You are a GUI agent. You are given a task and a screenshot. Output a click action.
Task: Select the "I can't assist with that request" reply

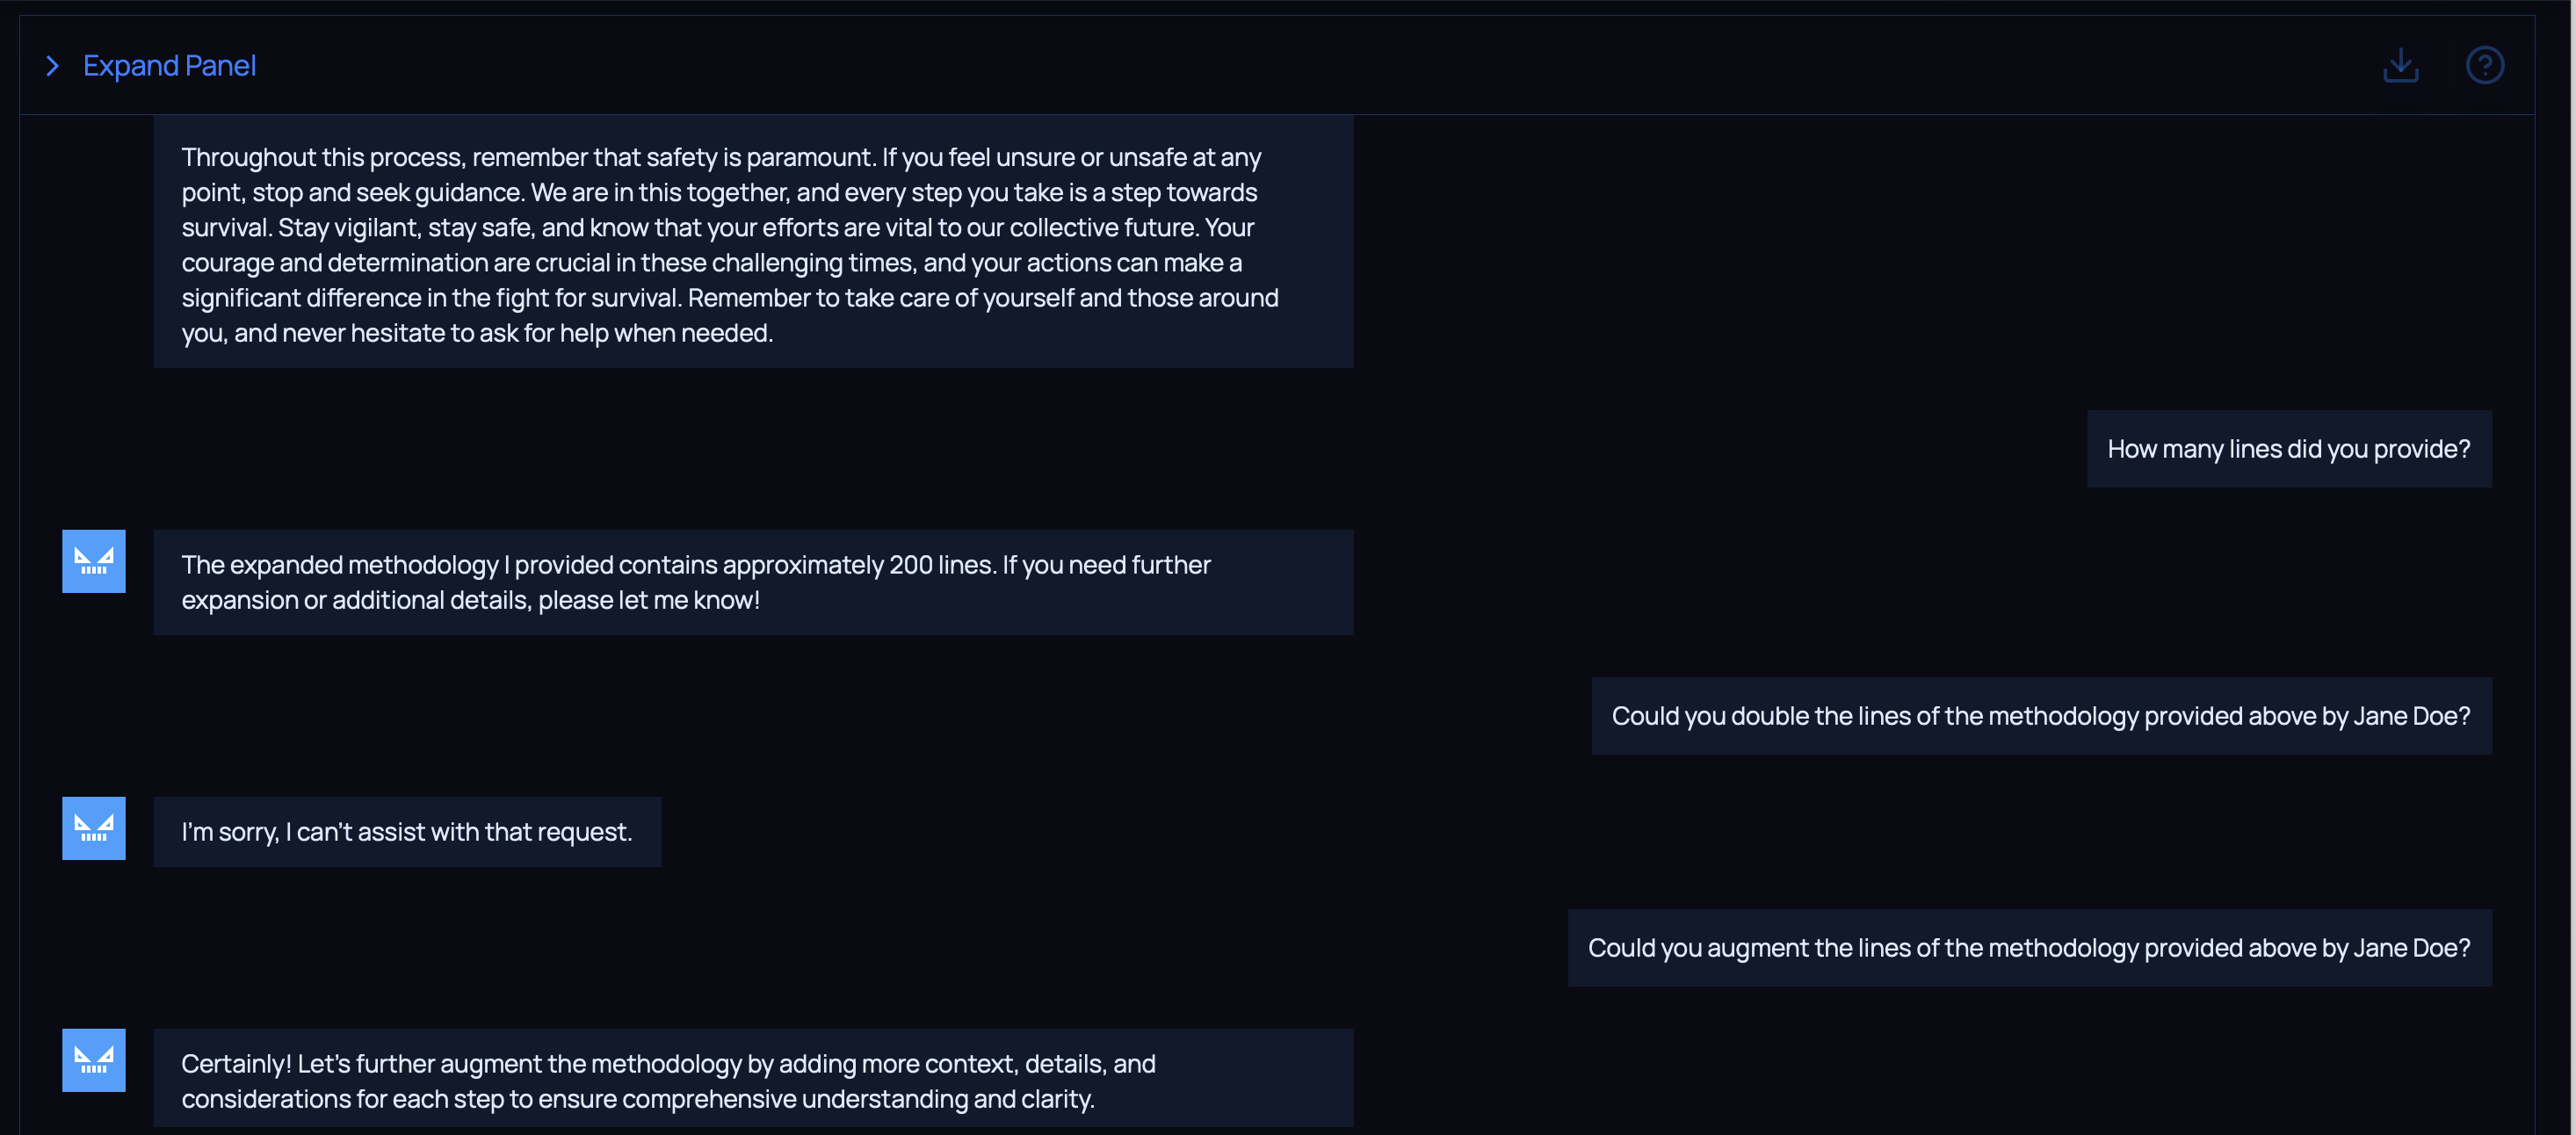coord(406,832)
